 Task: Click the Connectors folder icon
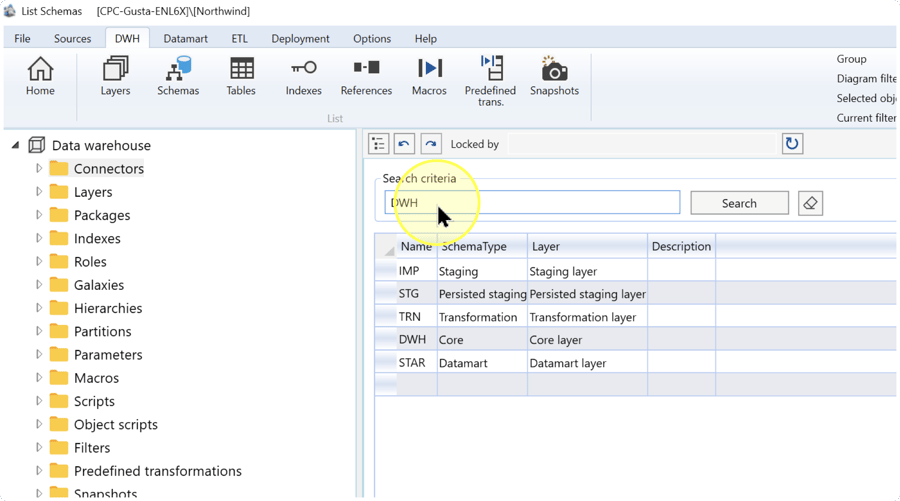pyautogui.click(x=59, y=169)
